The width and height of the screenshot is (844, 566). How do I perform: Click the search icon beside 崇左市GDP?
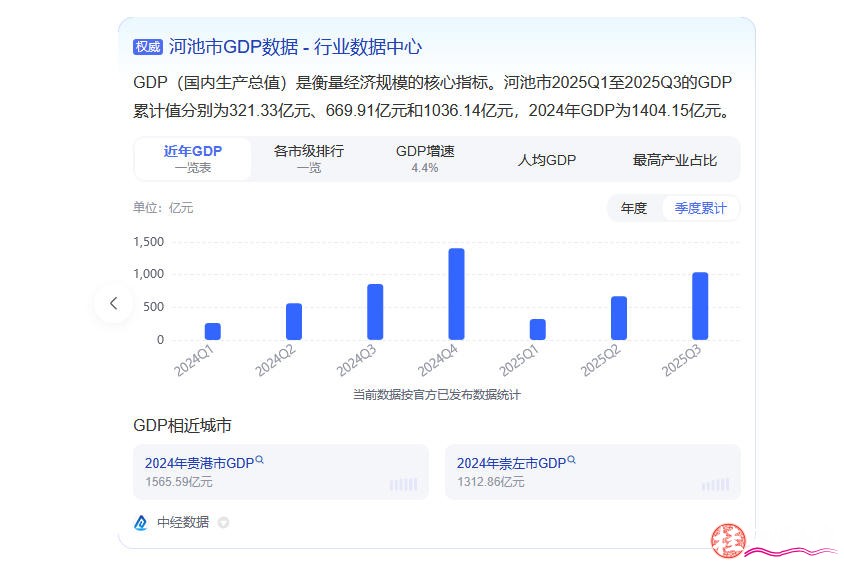tap(572, 461)
